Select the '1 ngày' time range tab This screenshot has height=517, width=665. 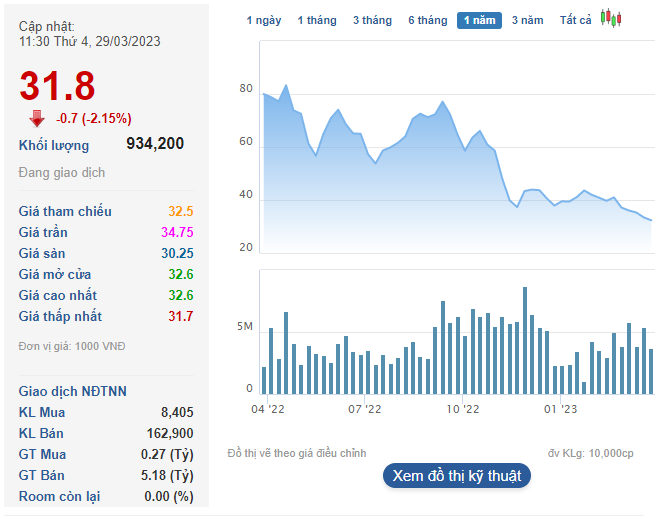(x=264, y=20)
